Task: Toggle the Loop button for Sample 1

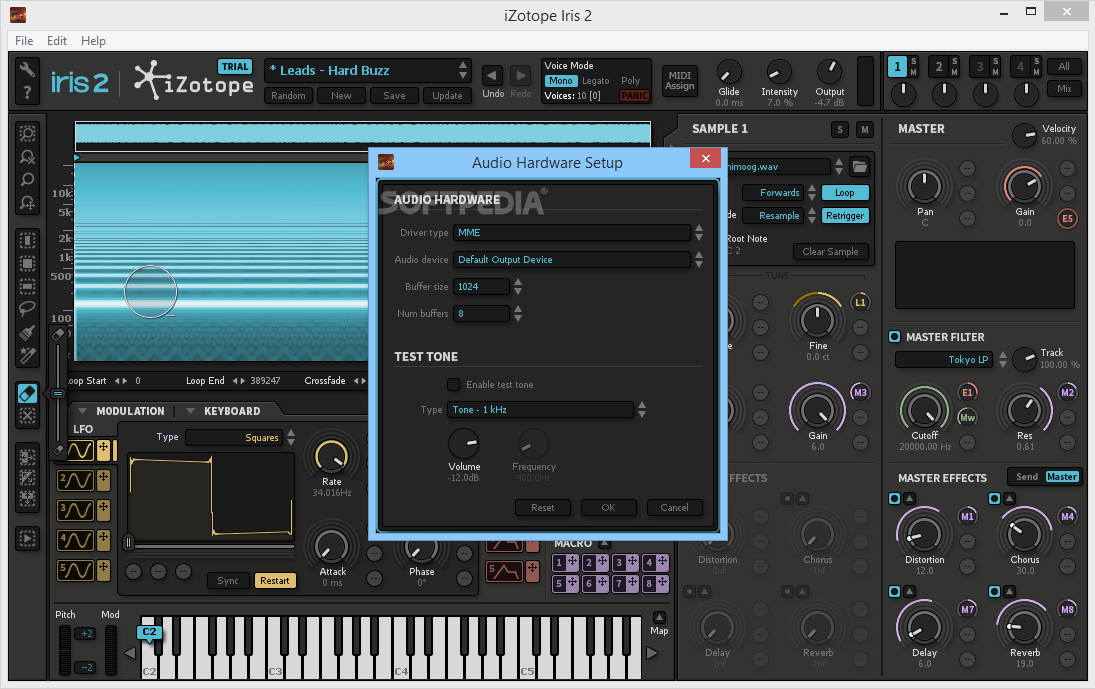Action: click(x=845, y=193)
